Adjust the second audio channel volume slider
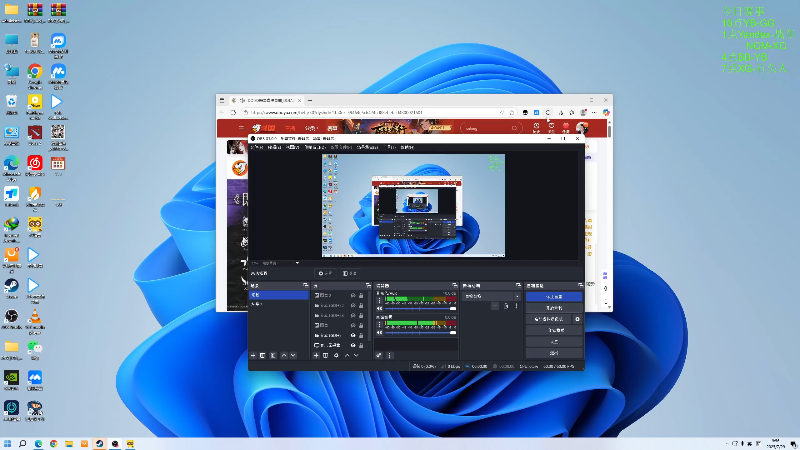Viewport: 800px width, 450px height. (420, 333)
